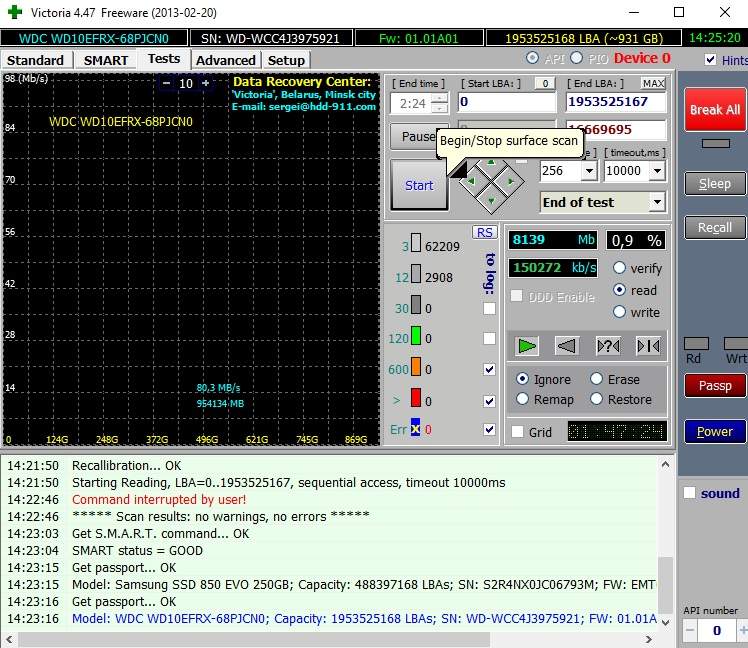Click the down arrow on navigation diamond

click(x=491, y=200)
